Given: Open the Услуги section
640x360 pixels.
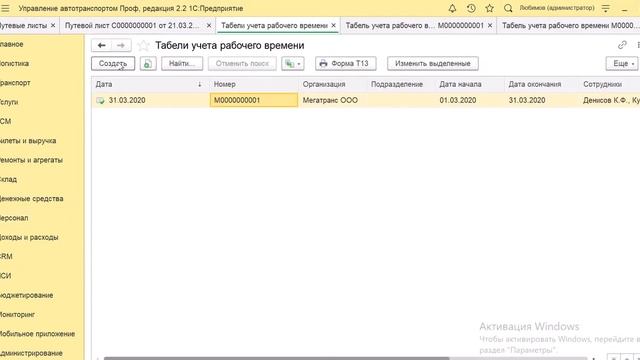Looking at the screenshot, I should click(x=9, y=102).
